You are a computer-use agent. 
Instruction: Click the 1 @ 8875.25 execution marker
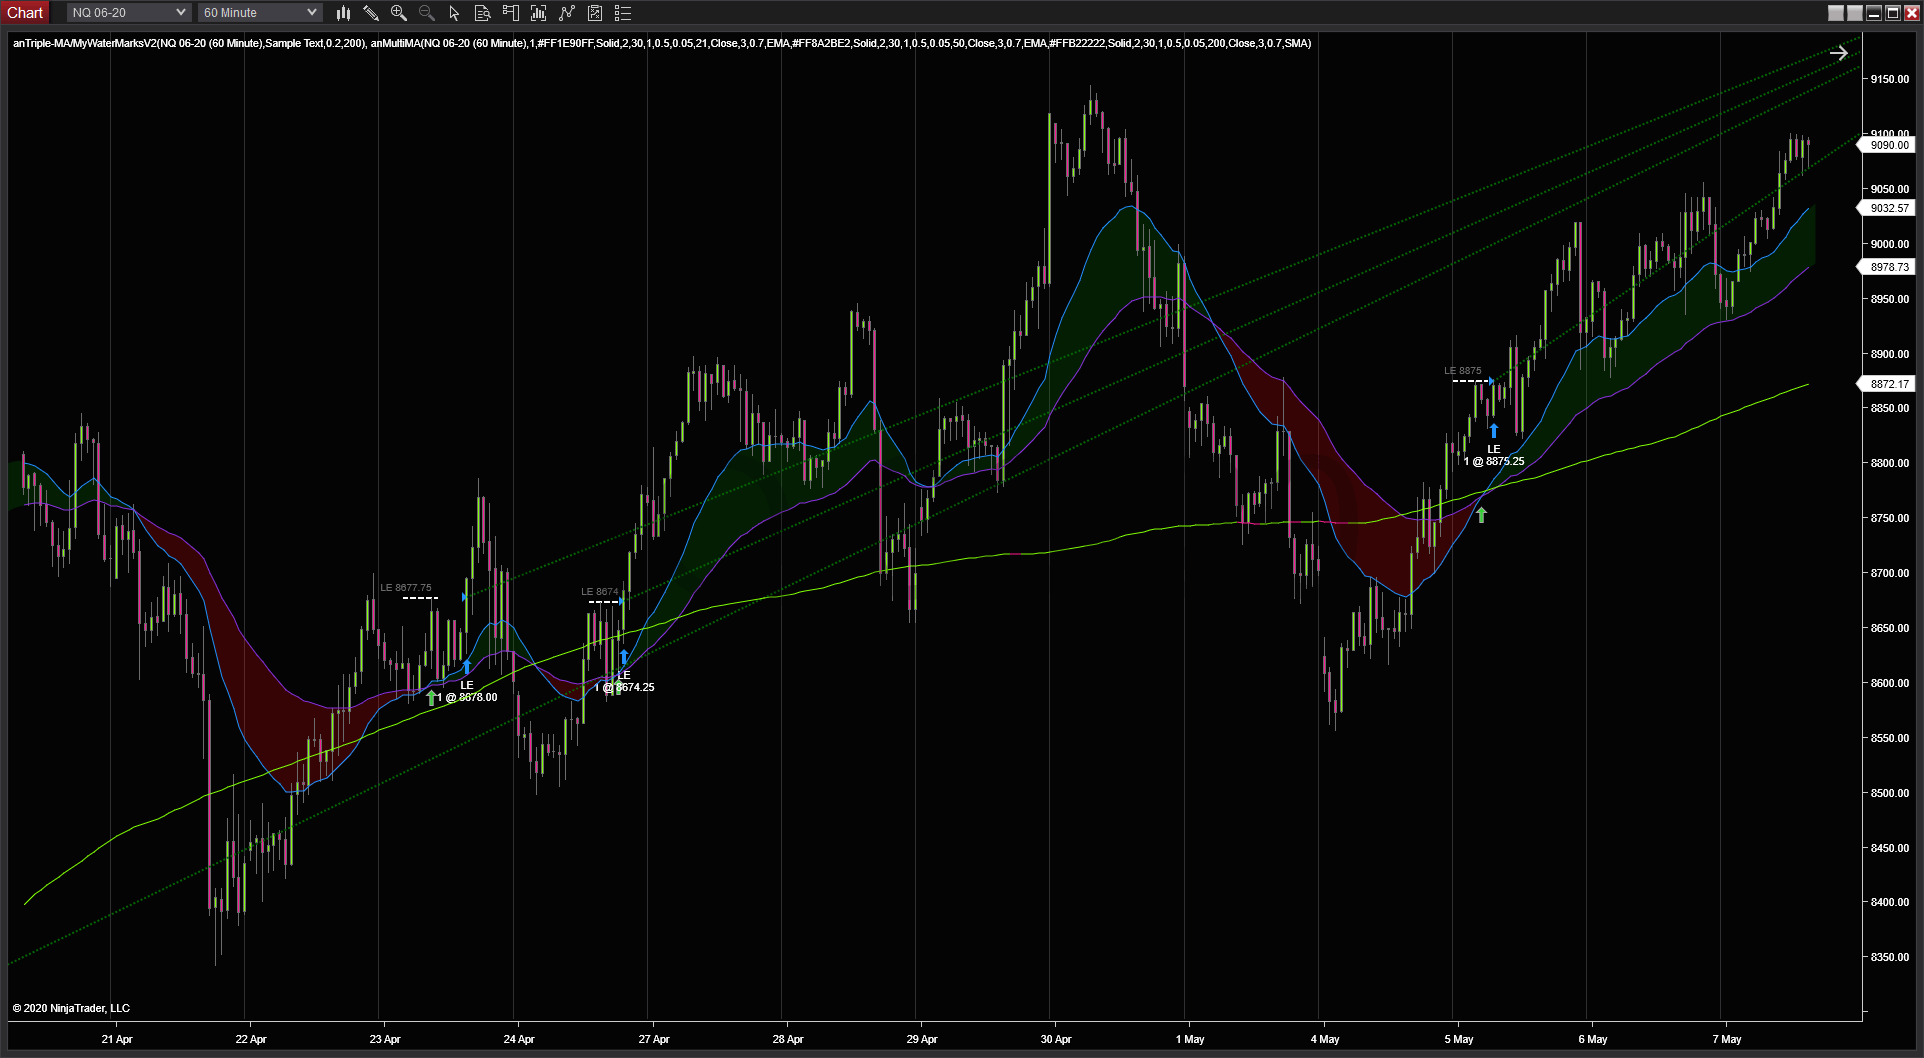point(1494,461)
